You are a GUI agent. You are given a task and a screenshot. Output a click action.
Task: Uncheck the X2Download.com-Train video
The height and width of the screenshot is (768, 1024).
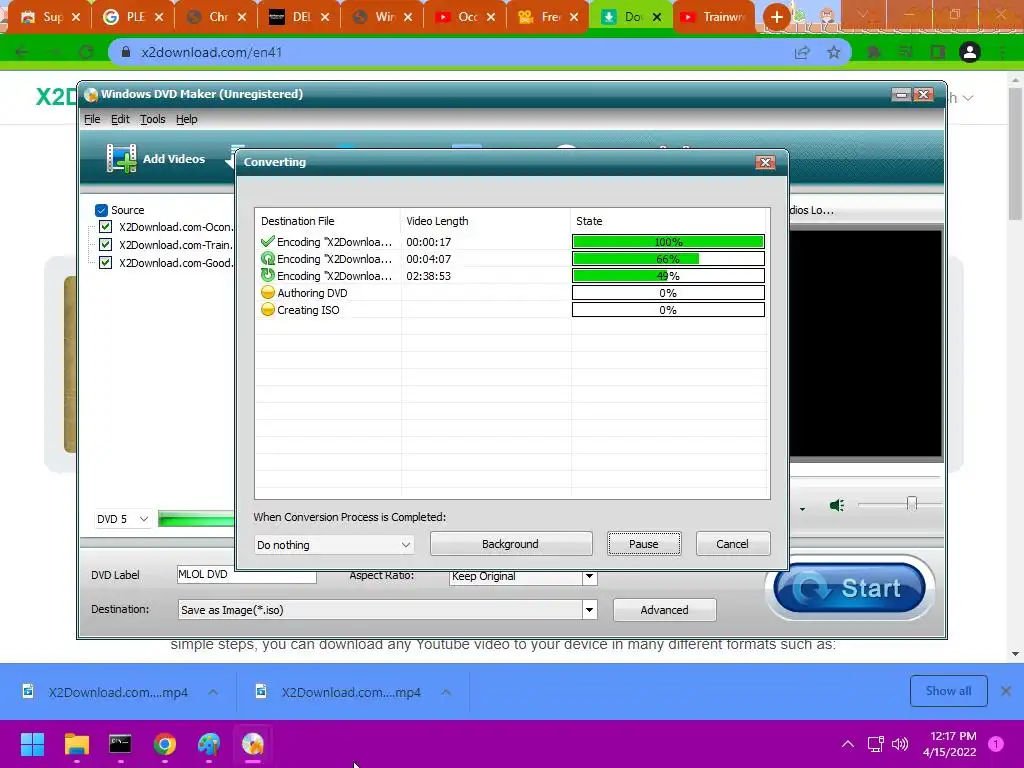pyautogui.click(x=105, y=245)
